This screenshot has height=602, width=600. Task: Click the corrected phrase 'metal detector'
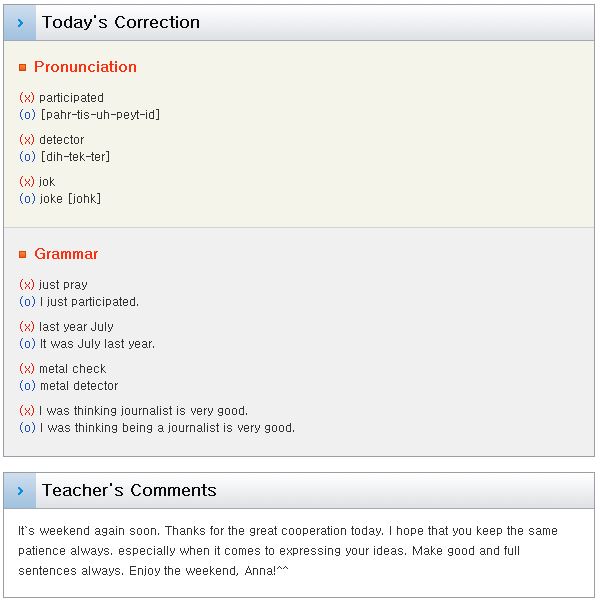79,386
